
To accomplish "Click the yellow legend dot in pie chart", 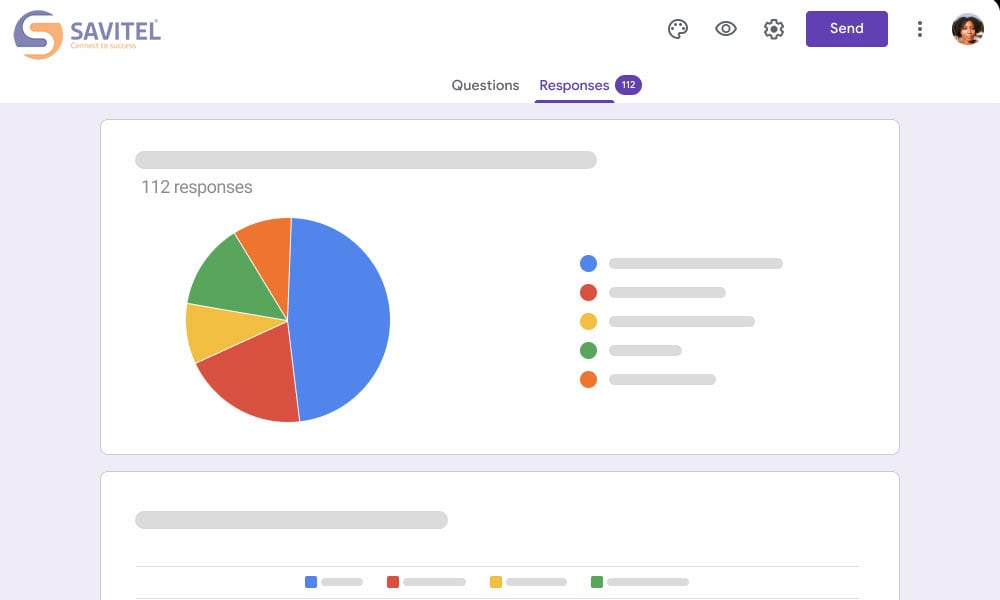I will point(588,321).
